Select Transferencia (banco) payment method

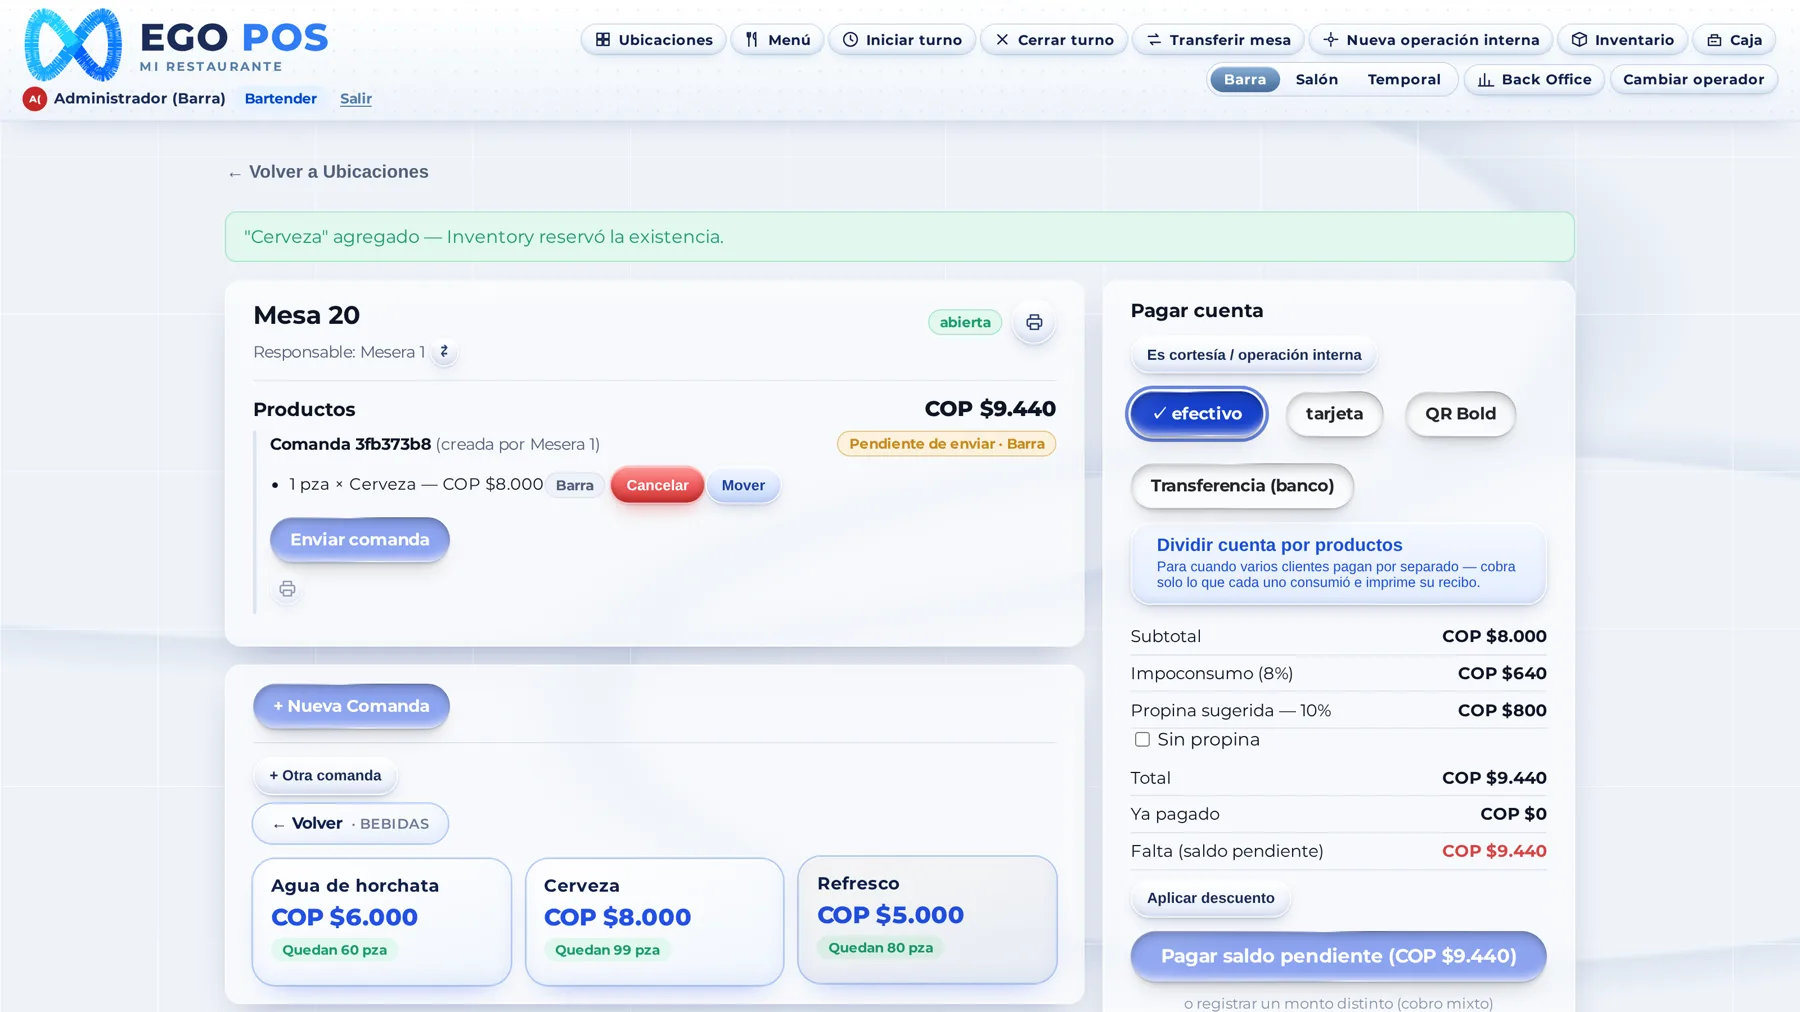pos(1242,486)
